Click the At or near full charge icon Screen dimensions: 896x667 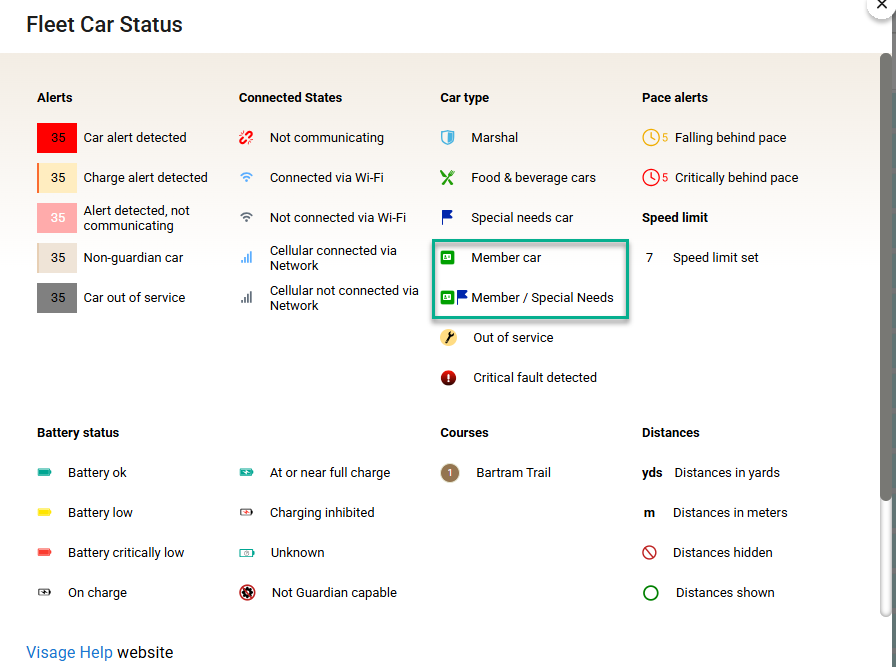pyautogui.click(x=246, y=473)
